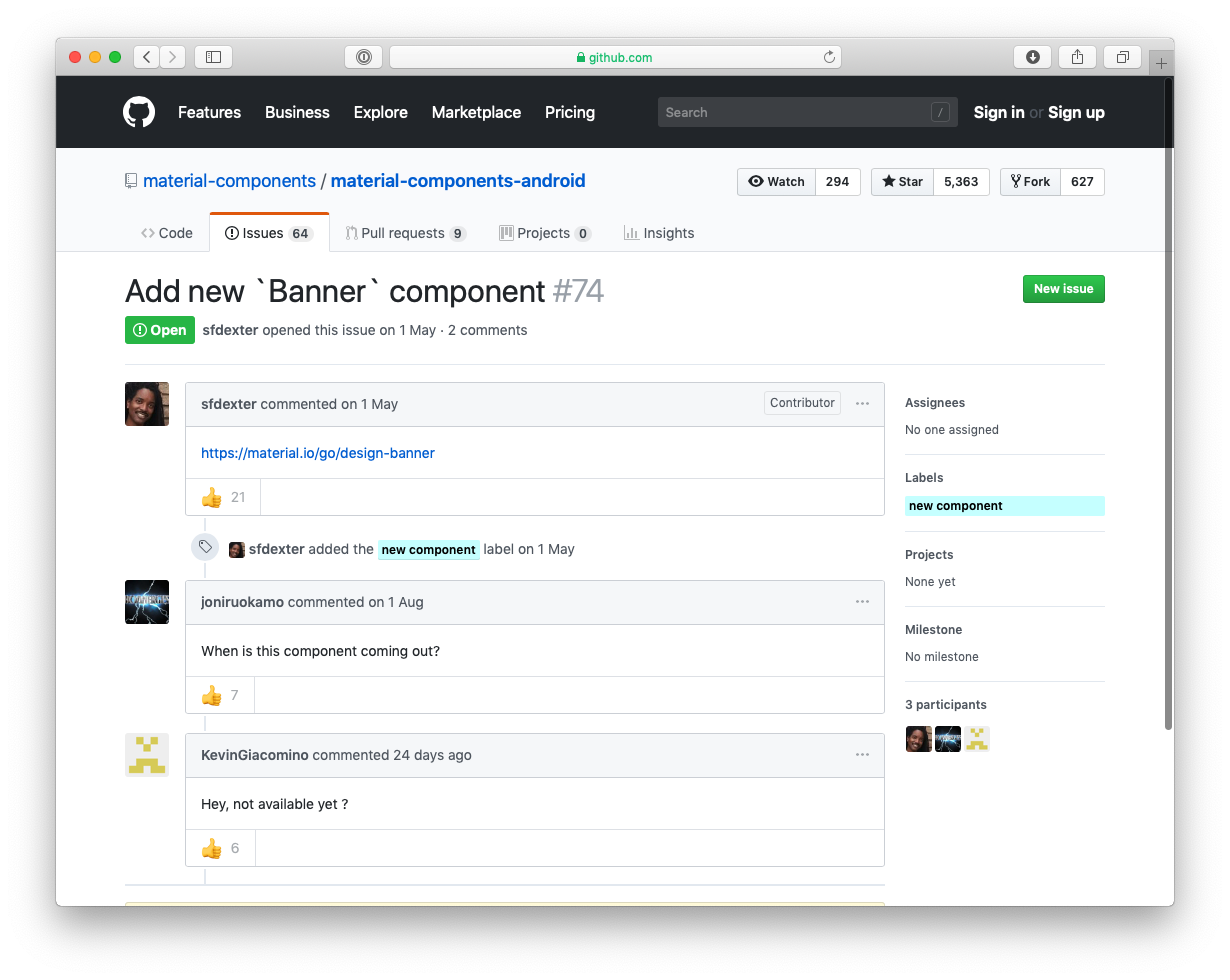The image size is (1230, 980).
Task: Click Sign up
Action: (x=1076, y=112)
